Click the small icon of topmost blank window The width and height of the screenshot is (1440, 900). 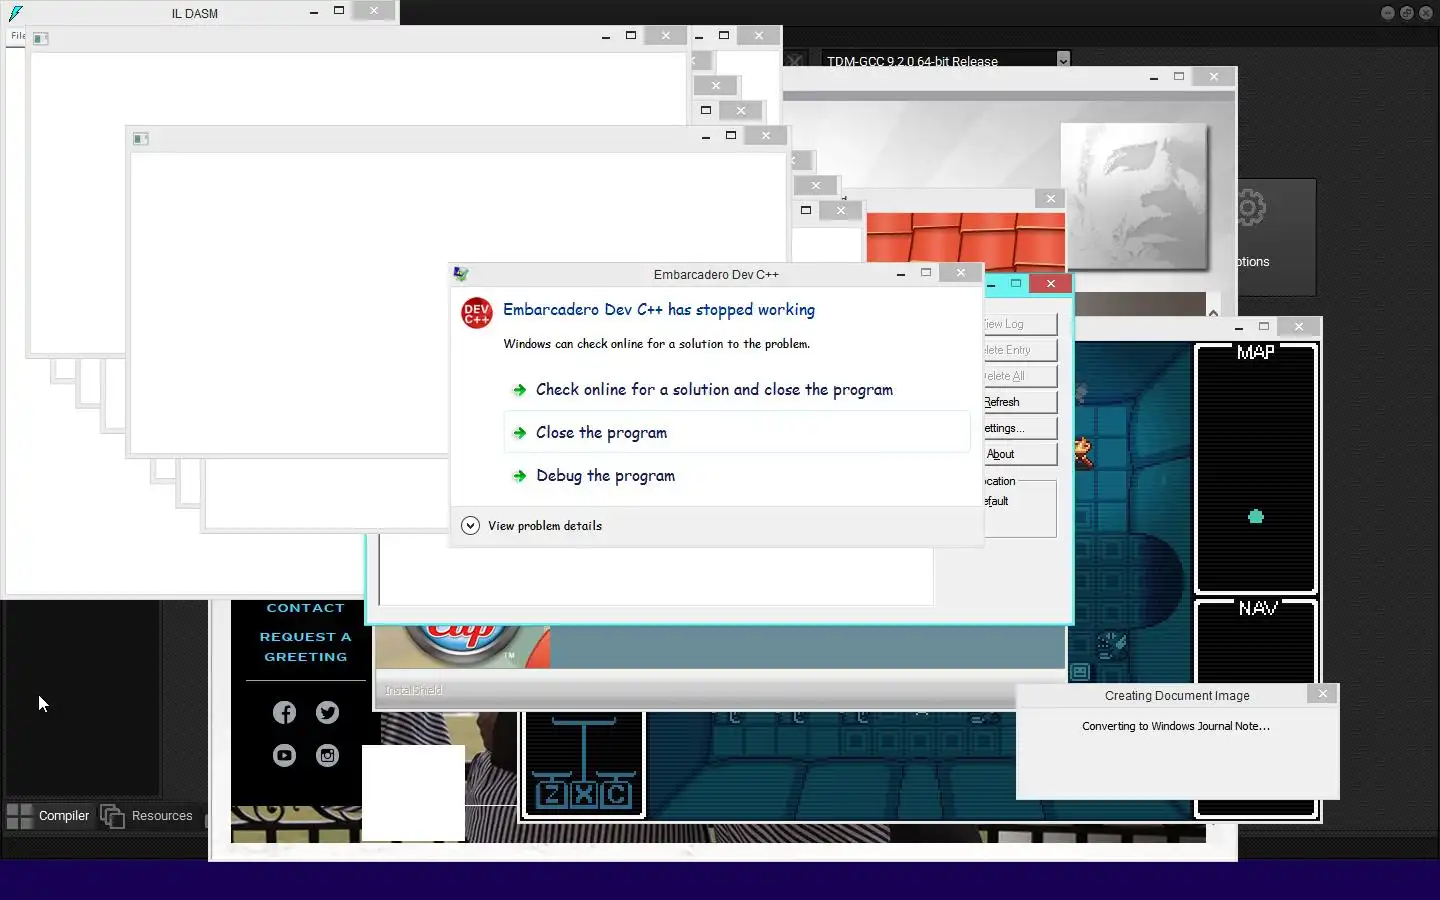[41, 38]
